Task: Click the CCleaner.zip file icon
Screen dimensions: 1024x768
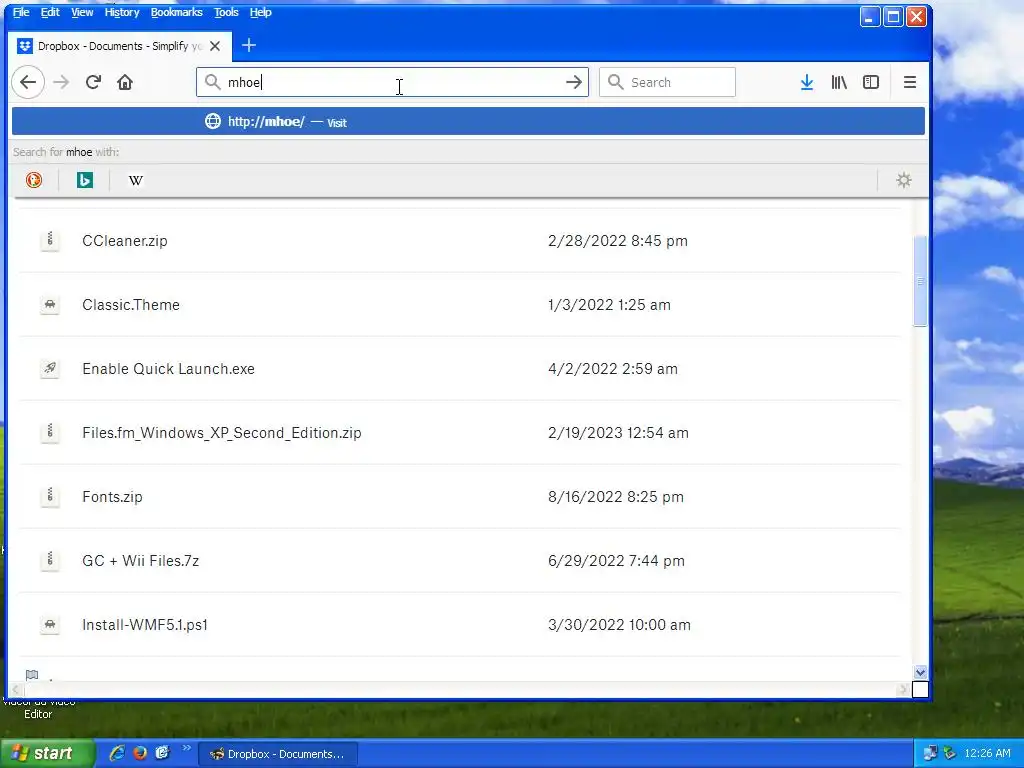Action: pyautogui.click(x=50, y=240)
